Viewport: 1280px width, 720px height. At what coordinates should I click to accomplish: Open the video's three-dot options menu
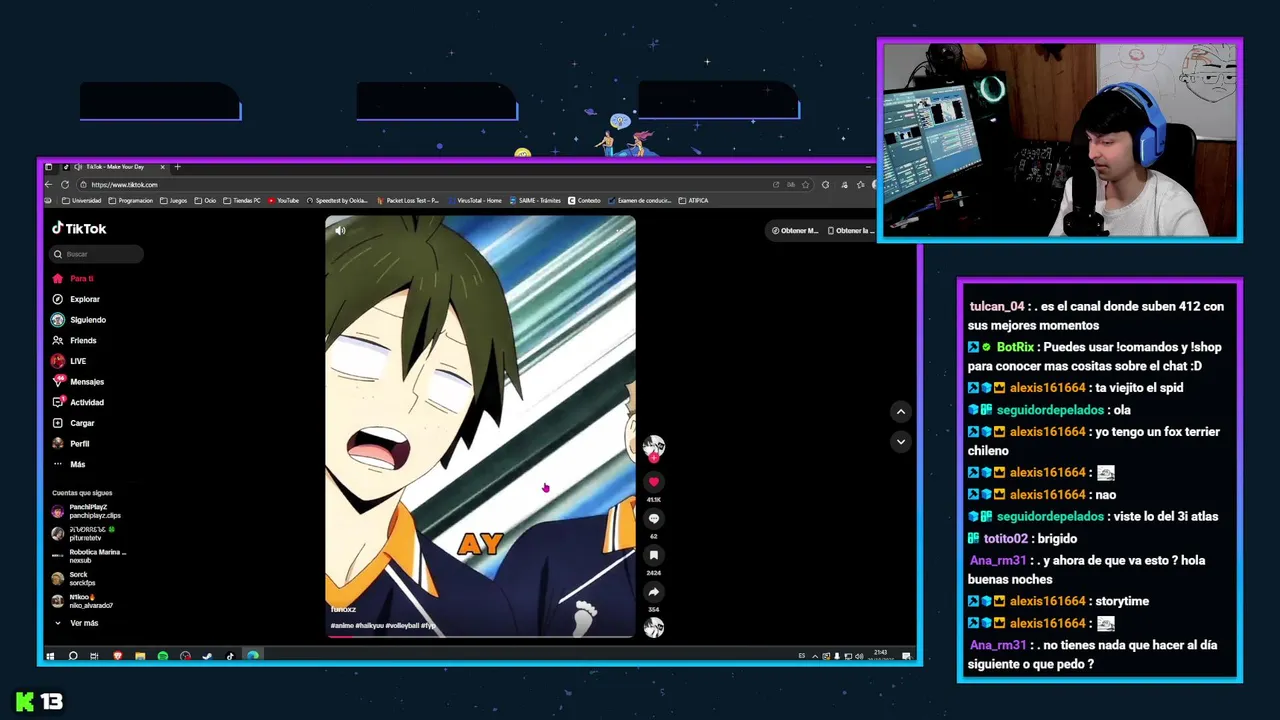click(x=619, y=231)
